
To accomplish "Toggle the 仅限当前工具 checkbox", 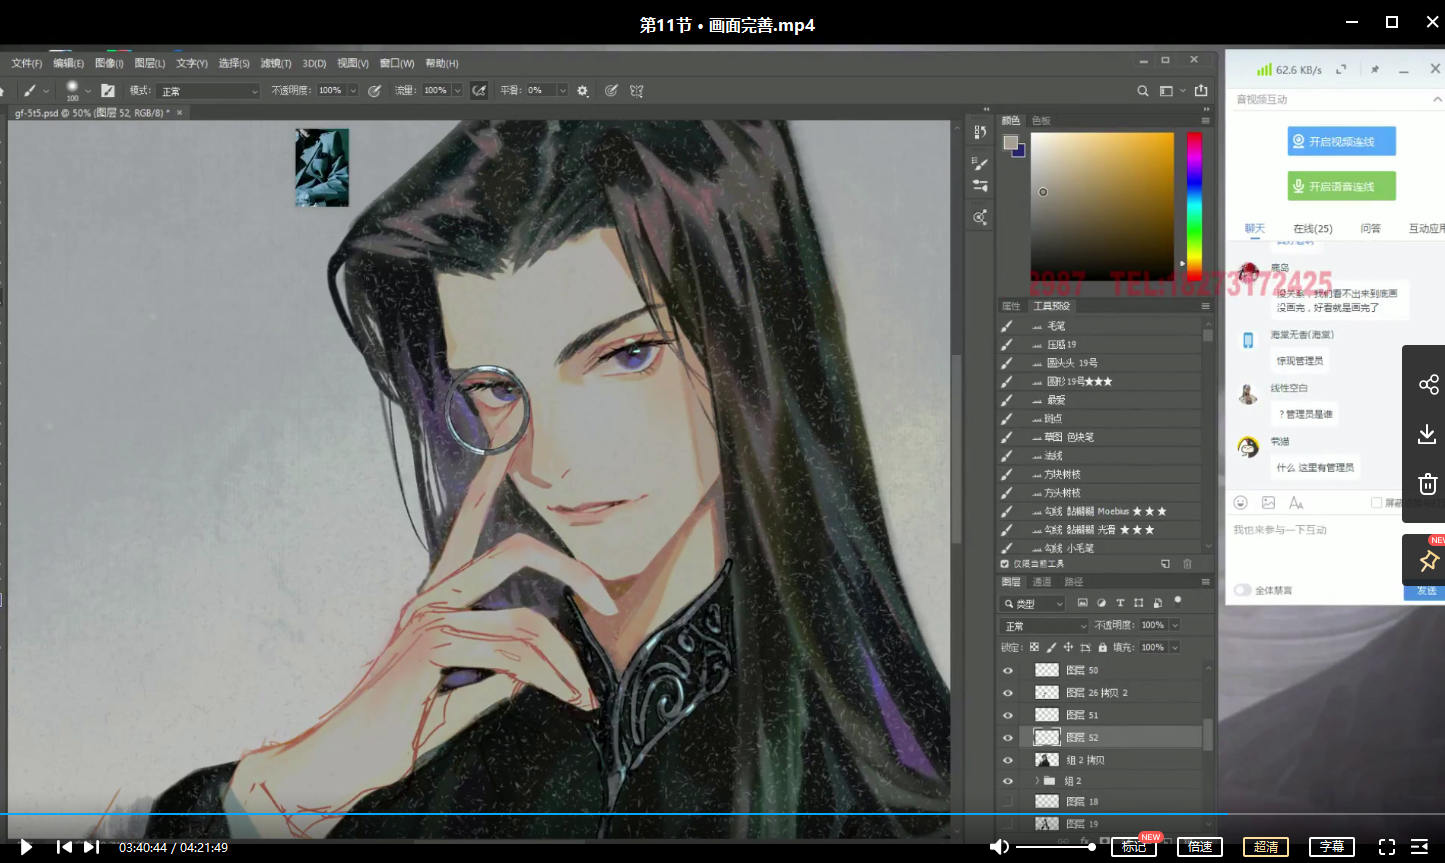I will [1005, 564].
